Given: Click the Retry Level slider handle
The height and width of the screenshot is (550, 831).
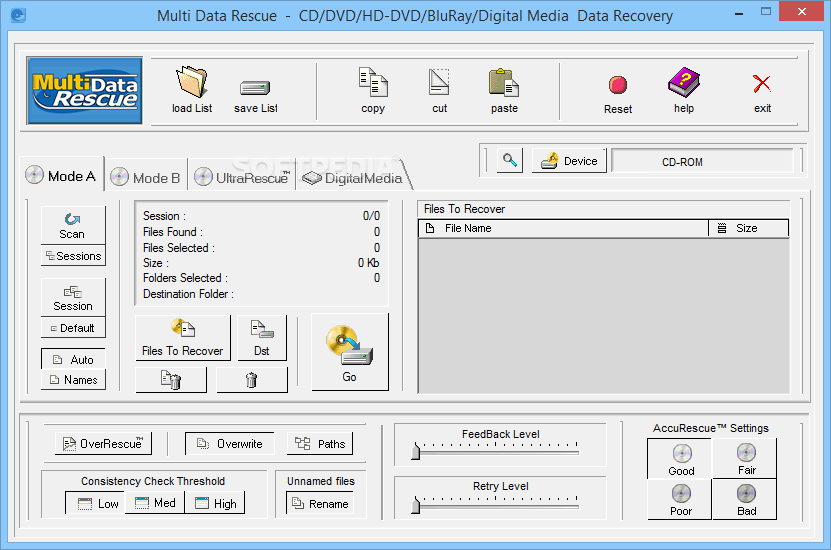Looking at the screenshot, I should 416,504.
